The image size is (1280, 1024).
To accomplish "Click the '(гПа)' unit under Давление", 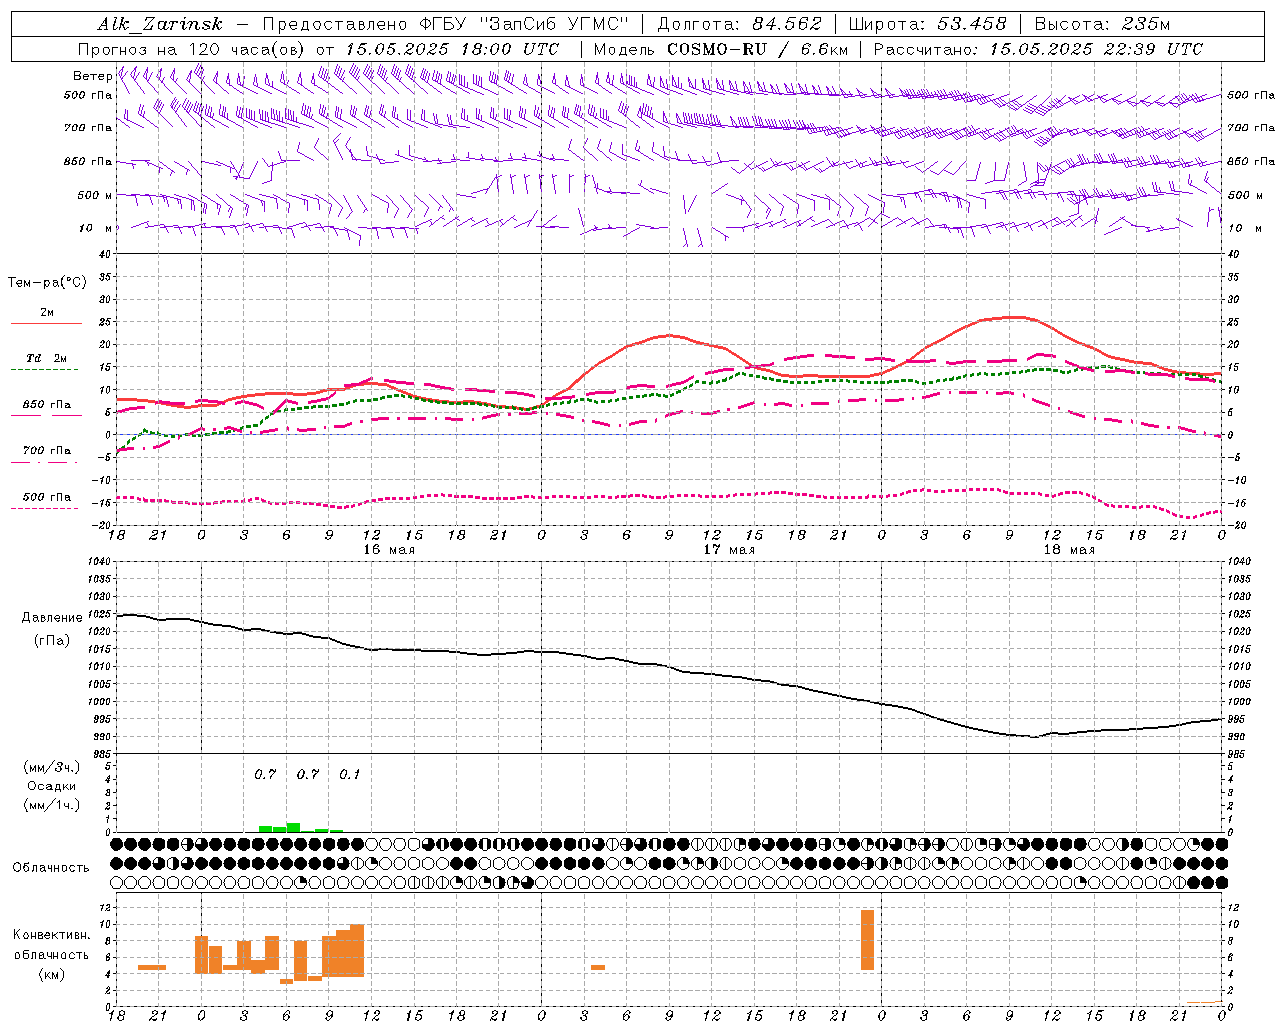I will coord(52,641).
